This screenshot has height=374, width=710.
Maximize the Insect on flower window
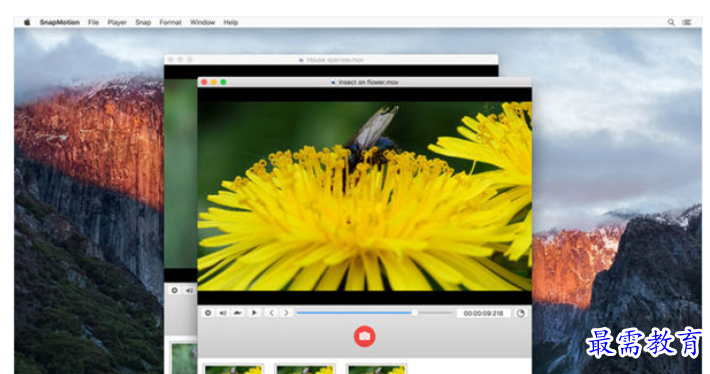coord(223,82)
